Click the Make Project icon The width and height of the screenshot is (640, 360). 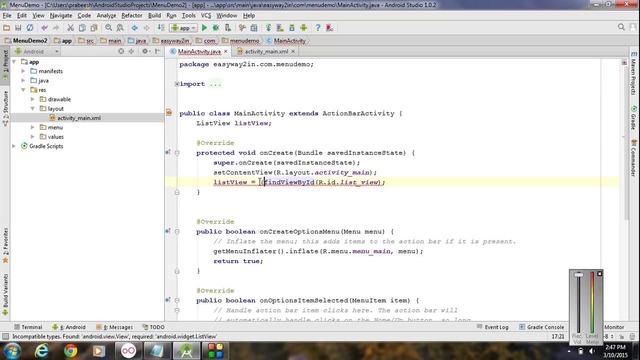coord(161,28)
